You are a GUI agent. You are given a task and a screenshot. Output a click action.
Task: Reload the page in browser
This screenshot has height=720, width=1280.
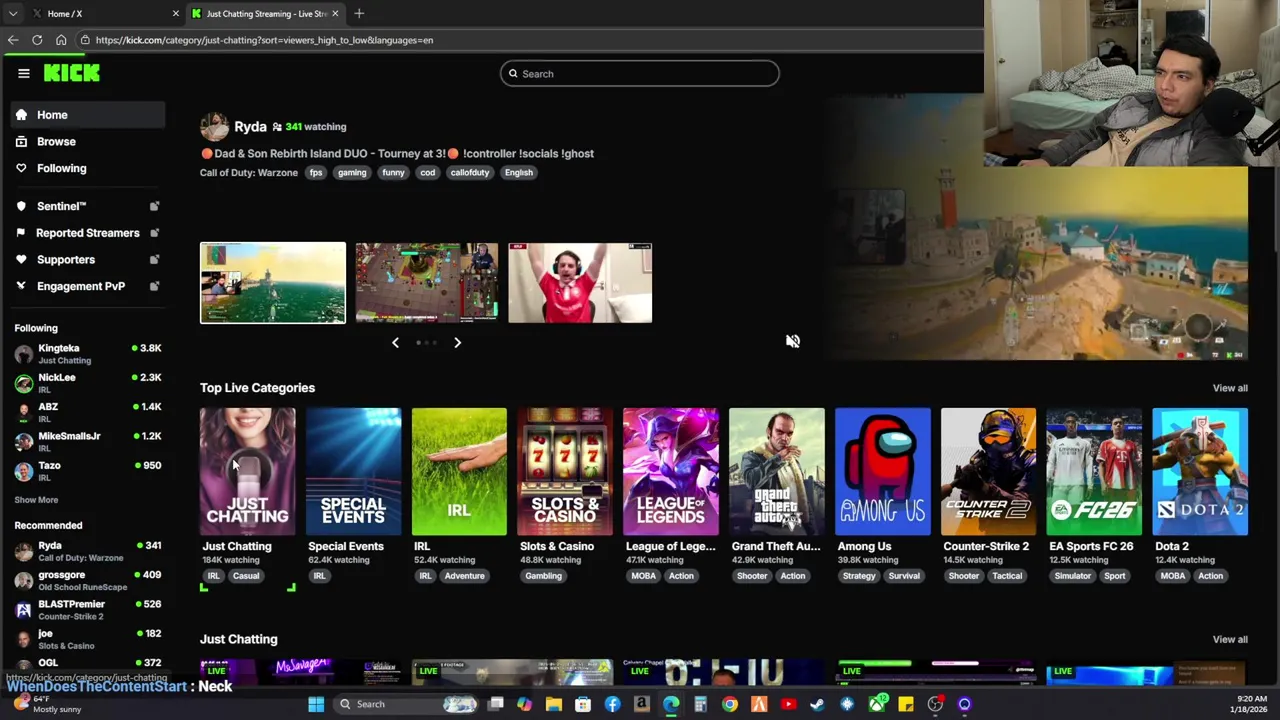(x=37, y=40)
